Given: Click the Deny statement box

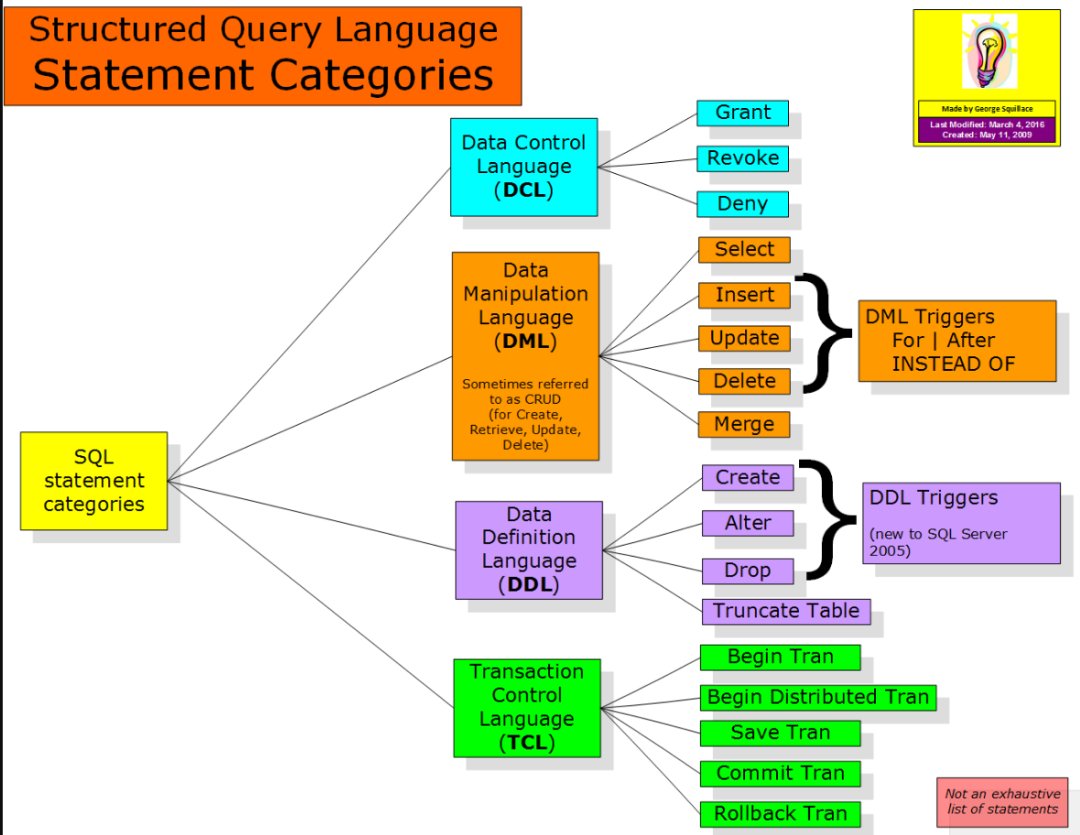Looking at the screenshot, I should [742, 204].
